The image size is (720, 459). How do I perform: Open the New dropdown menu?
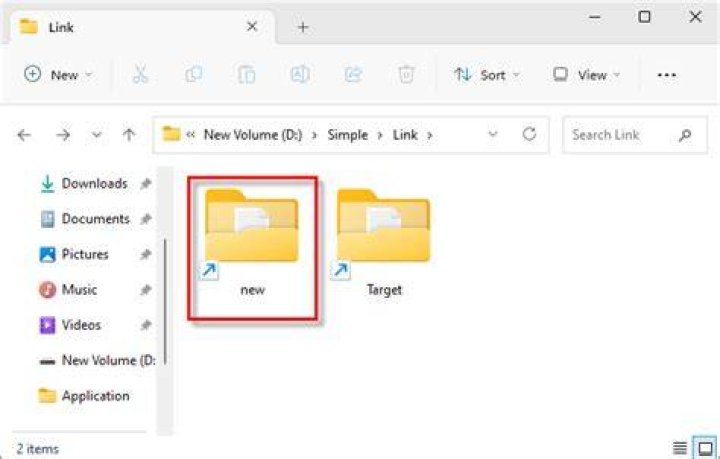[58, 74]
